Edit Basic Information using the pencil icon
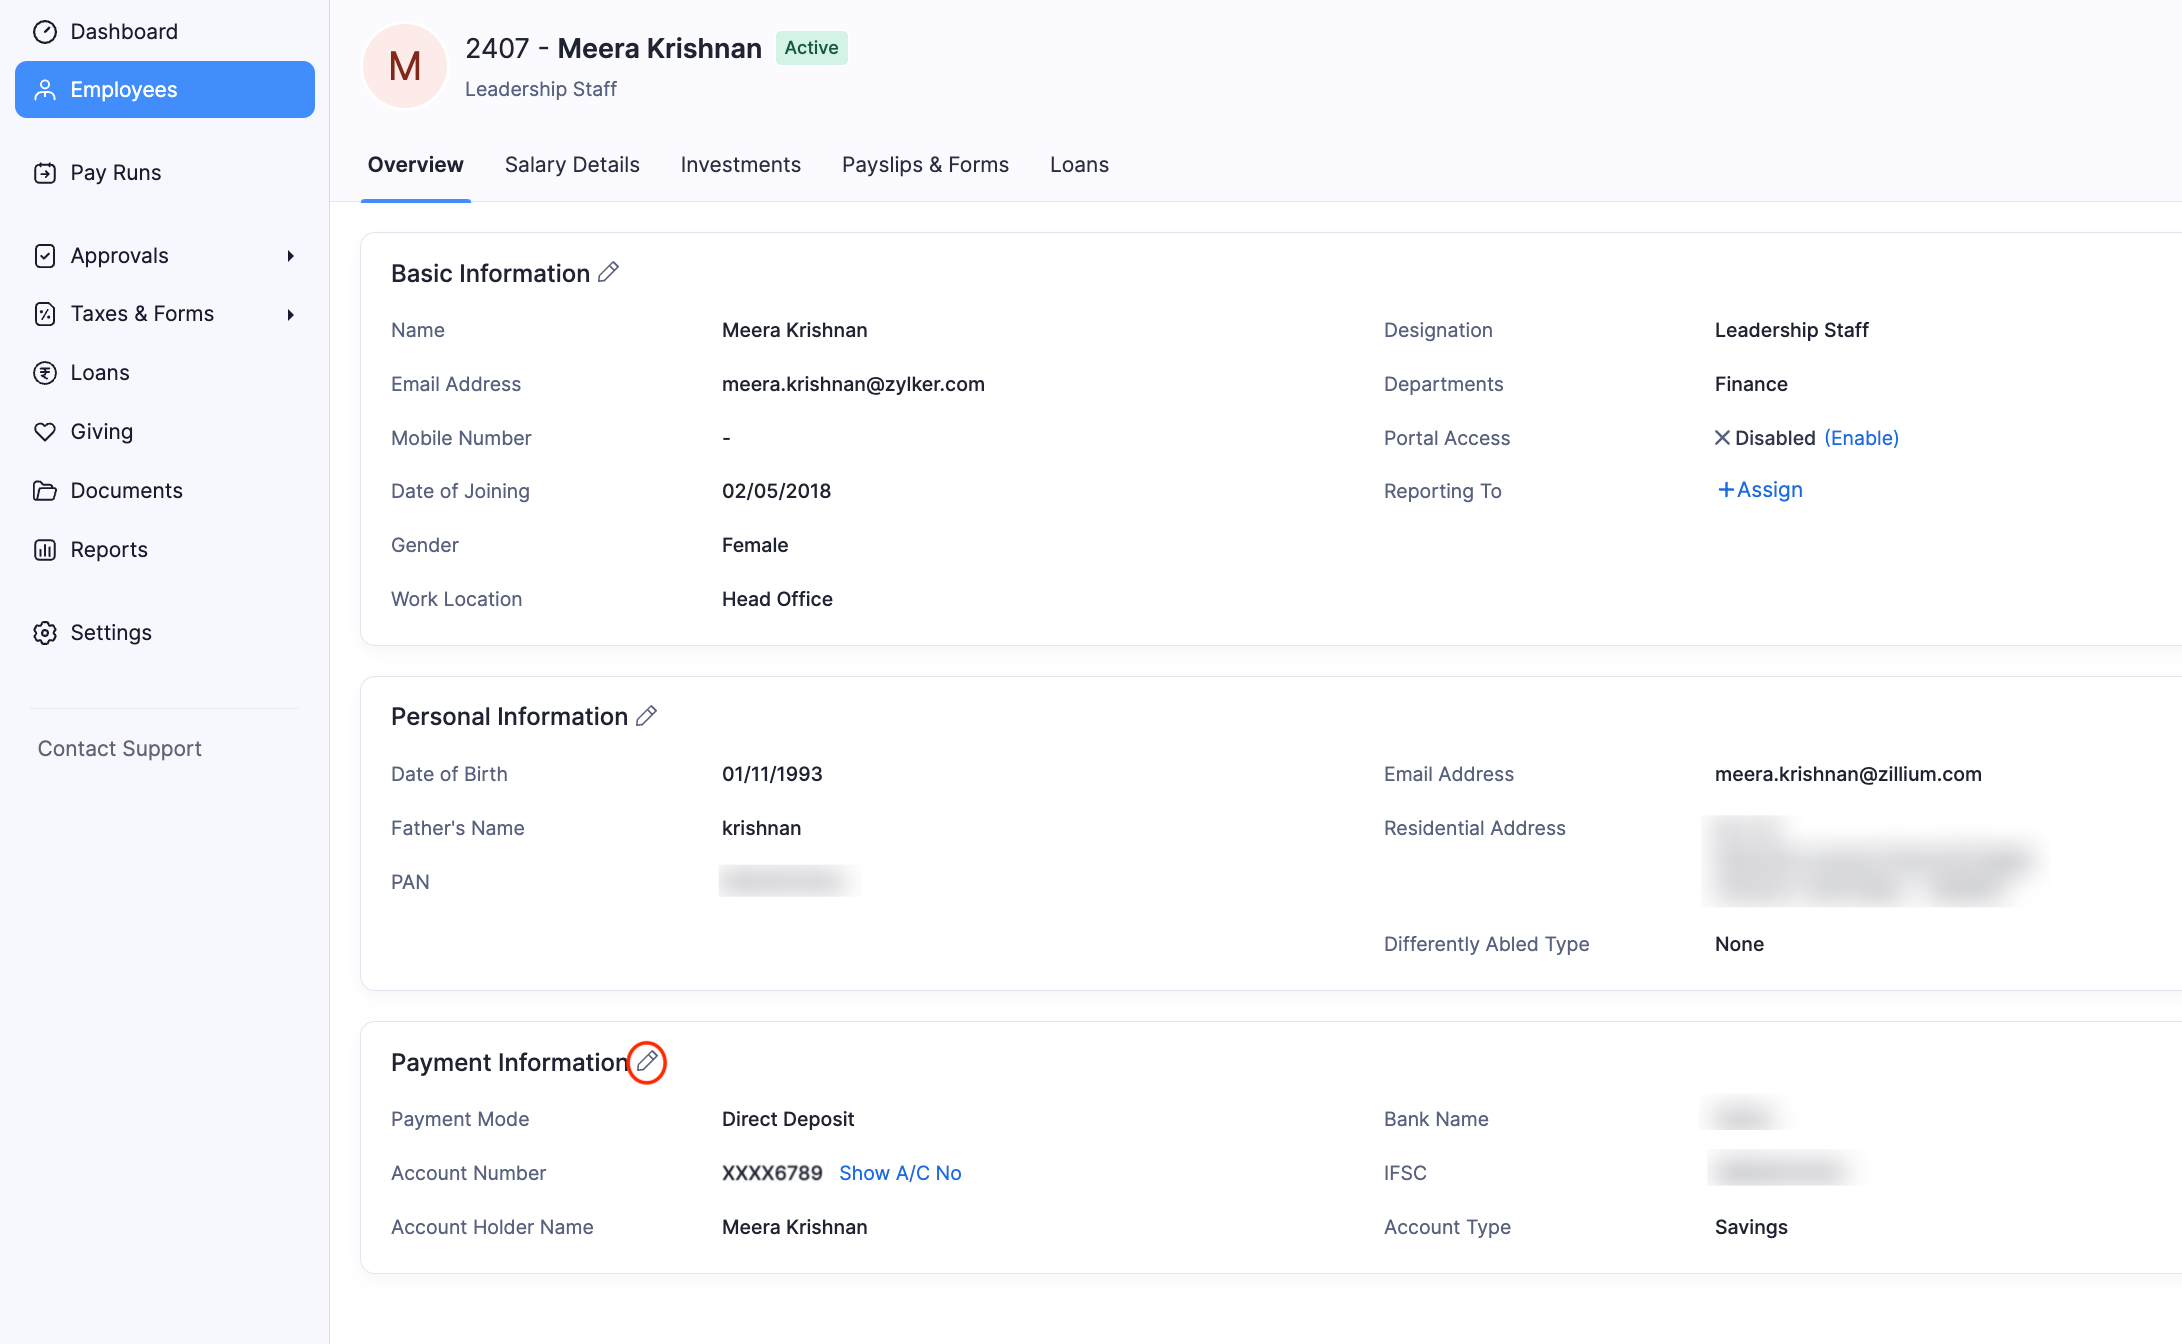This screenshot has width=2182, height=1344. (x=609, y=271)
